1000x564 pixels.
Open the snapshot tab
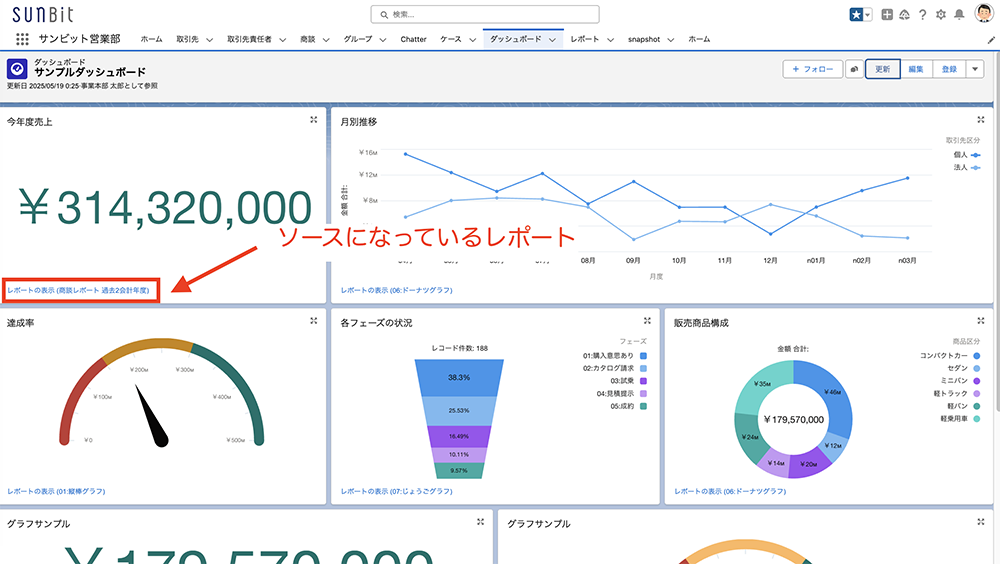pyautogui.click(x=643, y=39)
